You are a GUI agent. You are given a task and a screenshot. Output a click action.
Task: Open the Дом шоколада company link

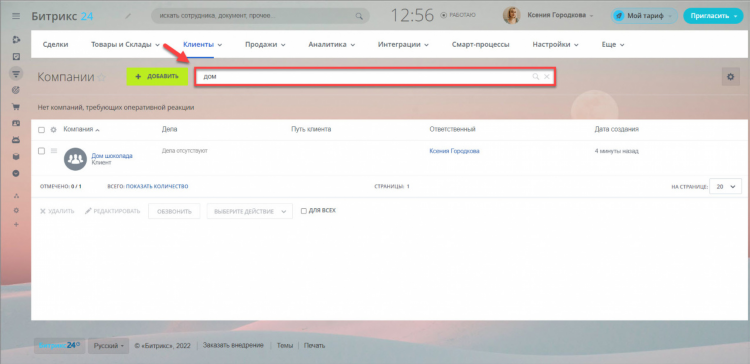tap(112, 156)
